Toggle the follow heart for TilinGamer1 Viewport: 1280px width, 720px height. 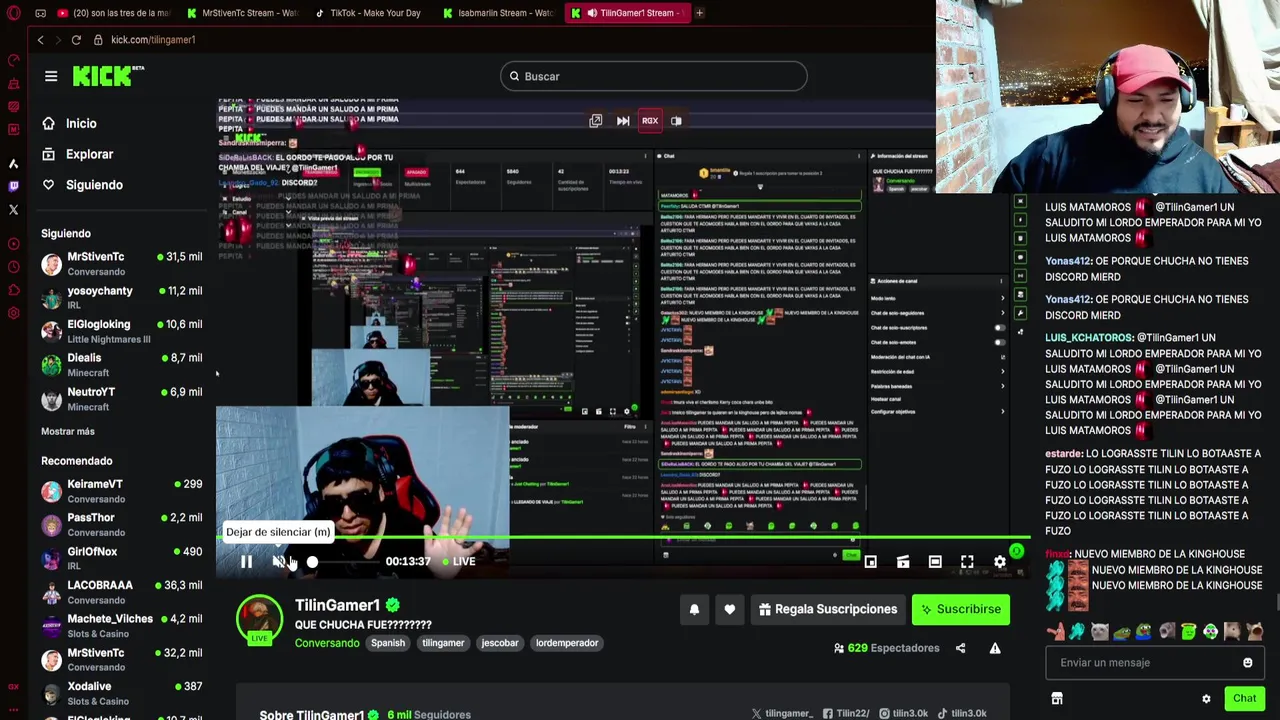click(729, 609)
